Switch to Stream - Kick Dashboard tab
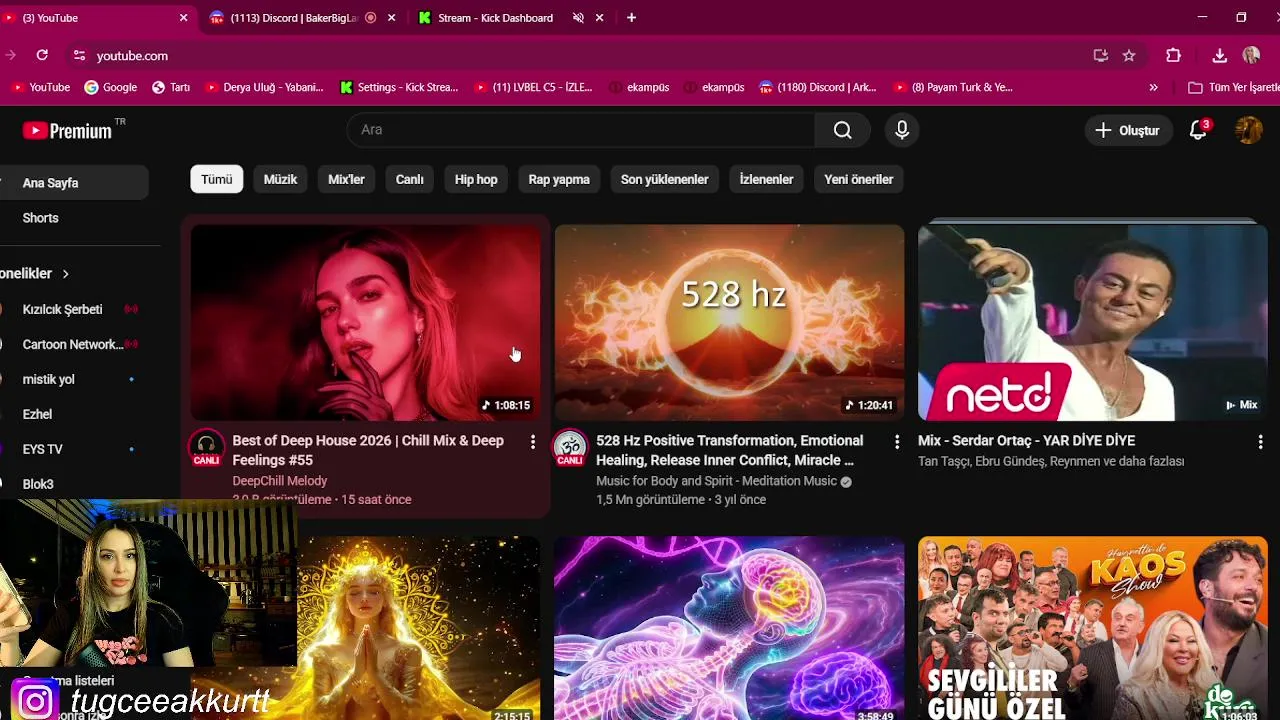The height and width of the screenshot is (720, 1280). click(x=495, y=18)
